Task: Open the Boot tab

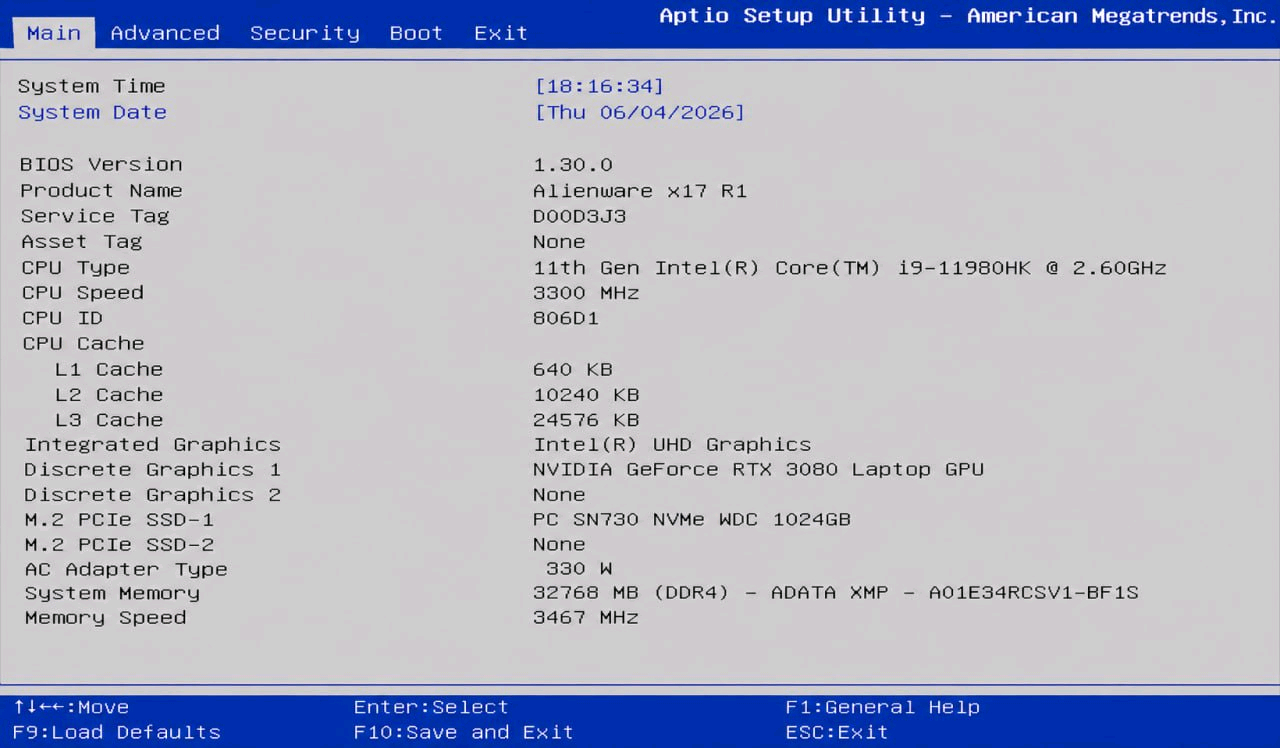Action: (416, 33)
